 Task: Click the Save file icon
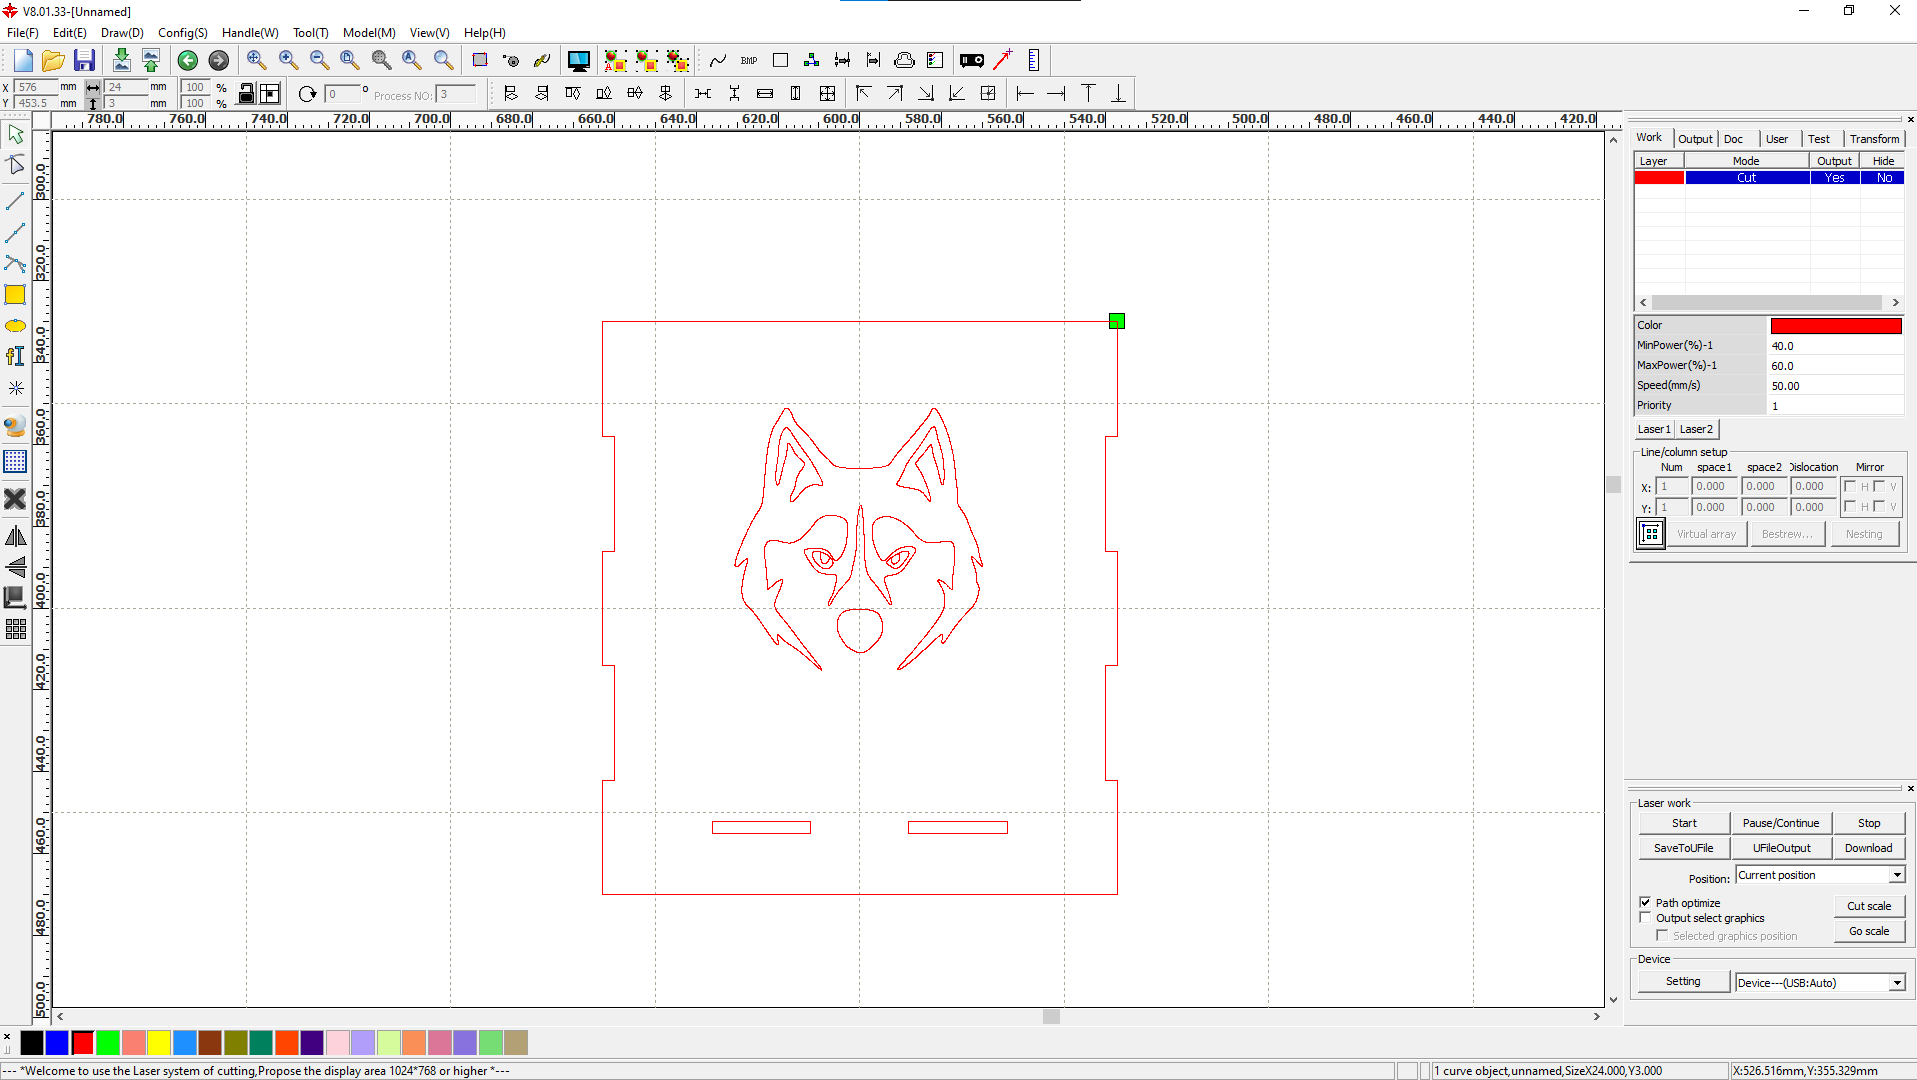(84, 61)
